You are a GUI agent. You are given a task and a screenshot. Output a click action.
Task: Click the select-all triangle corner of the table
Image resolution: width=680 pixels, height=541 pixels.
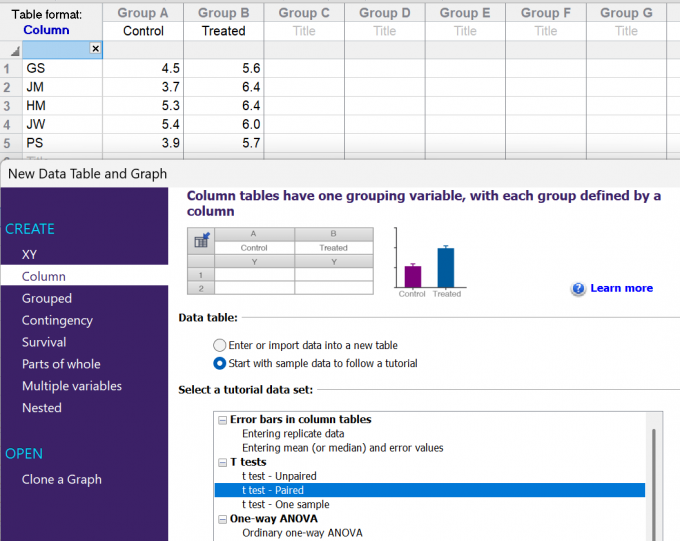click(15, 52)
